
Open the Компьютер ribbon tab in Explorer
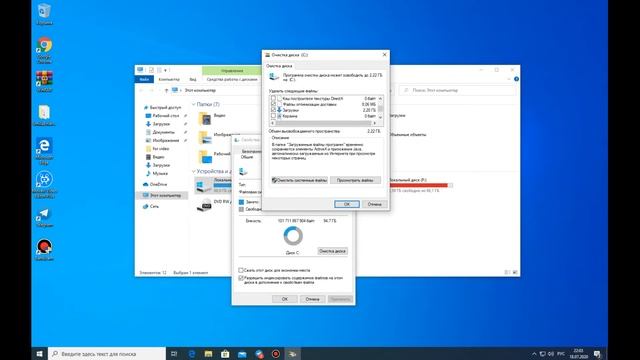point(169,79)
